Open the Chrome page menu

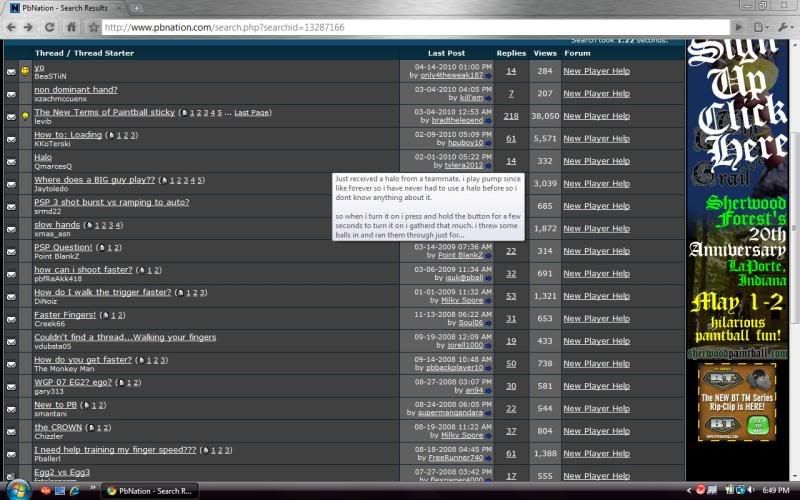click(761, 27)
